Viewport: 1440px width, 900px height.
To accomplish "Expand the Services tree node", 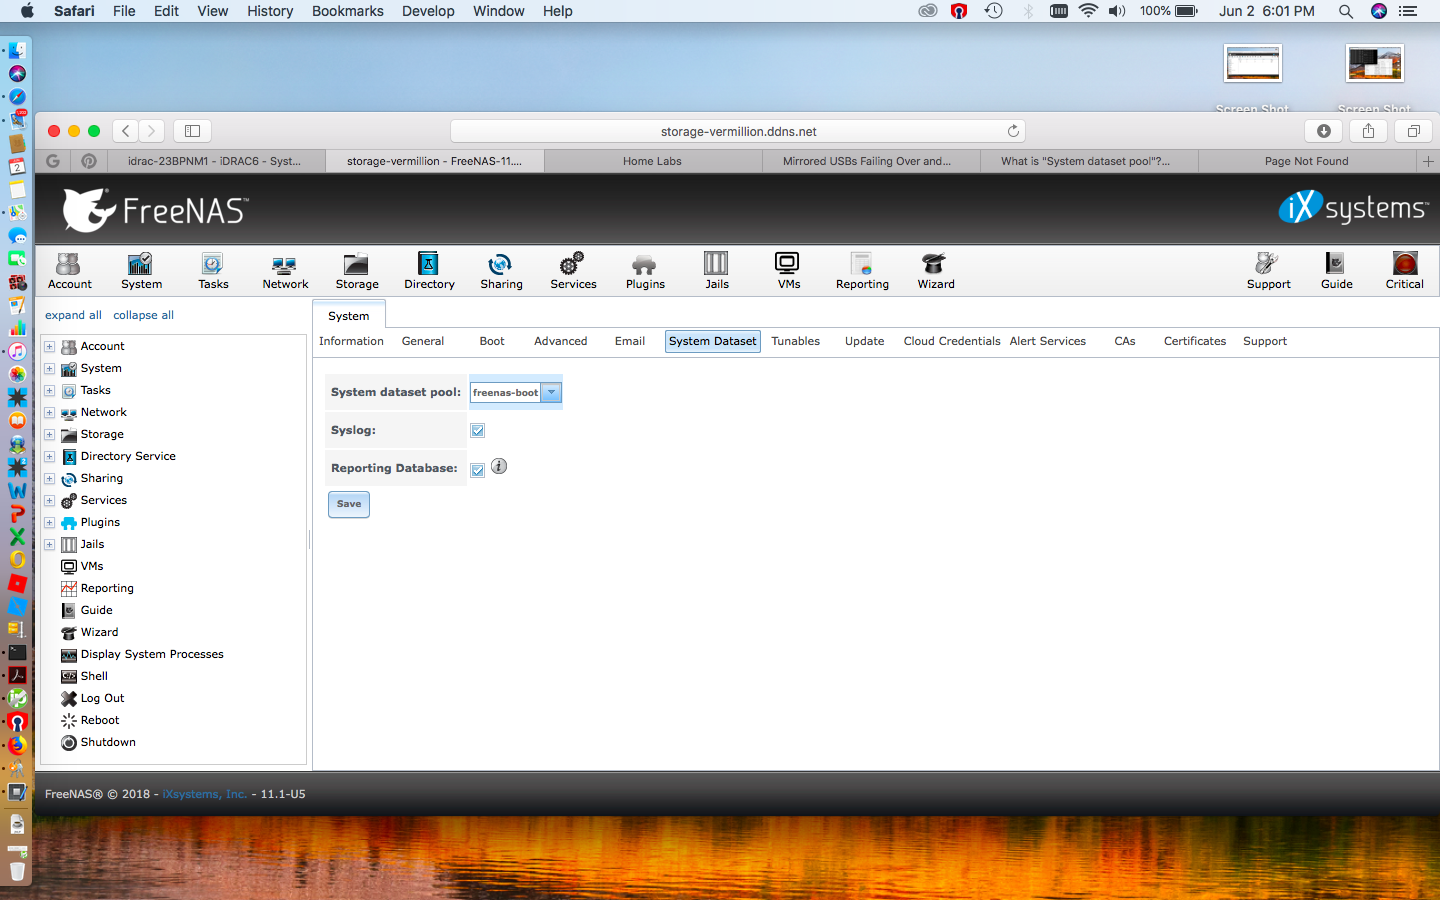I will (49, 500).
